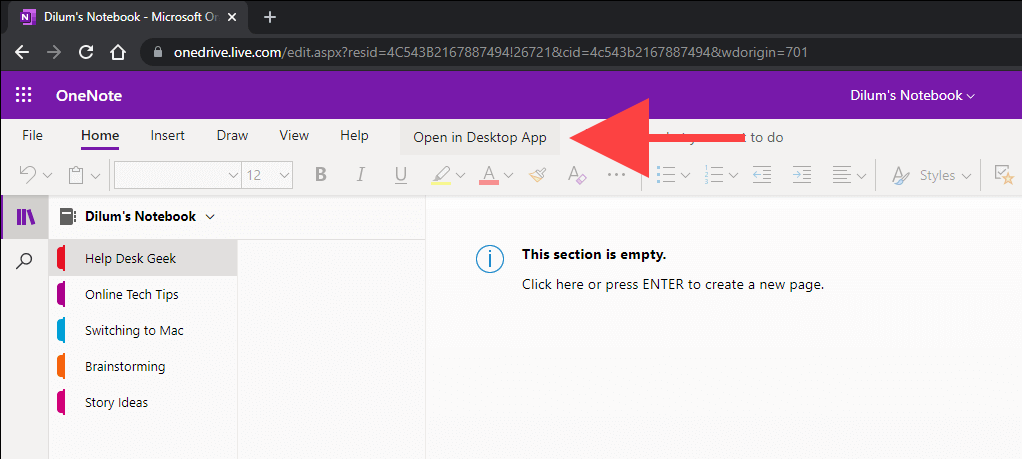Click the Undo icon

[x=27, y=175]
